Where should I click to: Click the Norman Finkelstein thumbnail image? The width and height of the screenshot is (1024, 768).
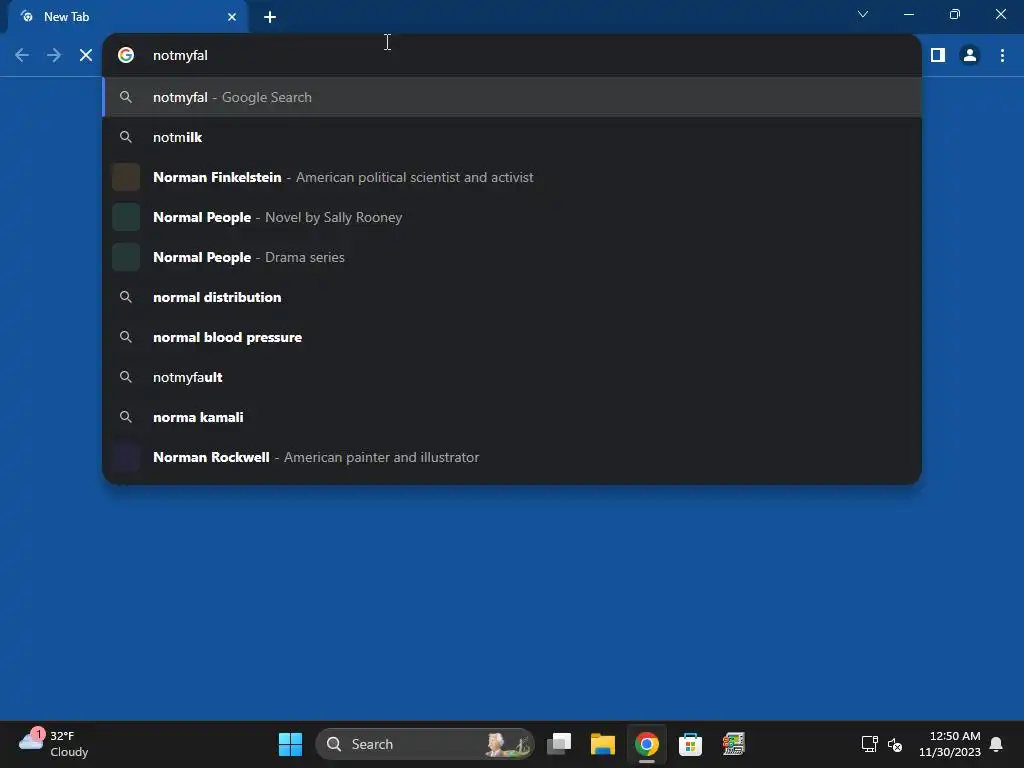click(x=126, y=177)
